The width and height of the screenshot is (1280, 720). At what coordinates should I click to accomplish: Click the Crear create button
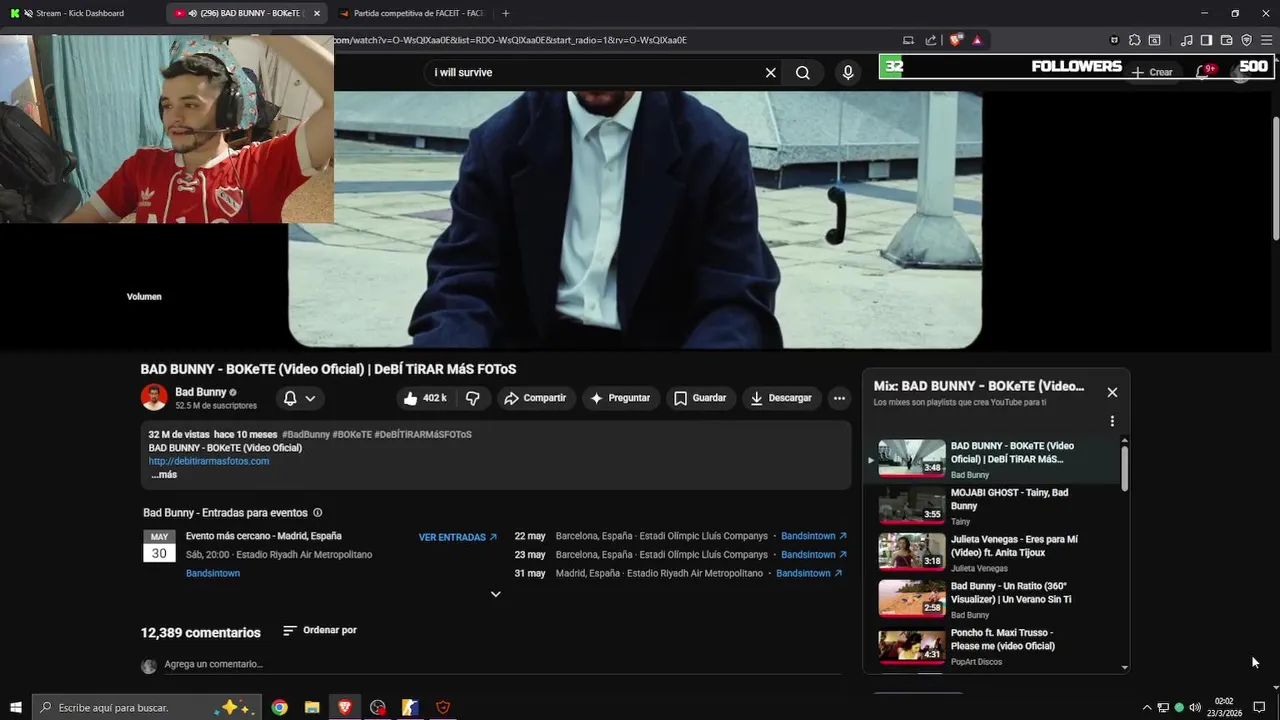[1152, 72]
